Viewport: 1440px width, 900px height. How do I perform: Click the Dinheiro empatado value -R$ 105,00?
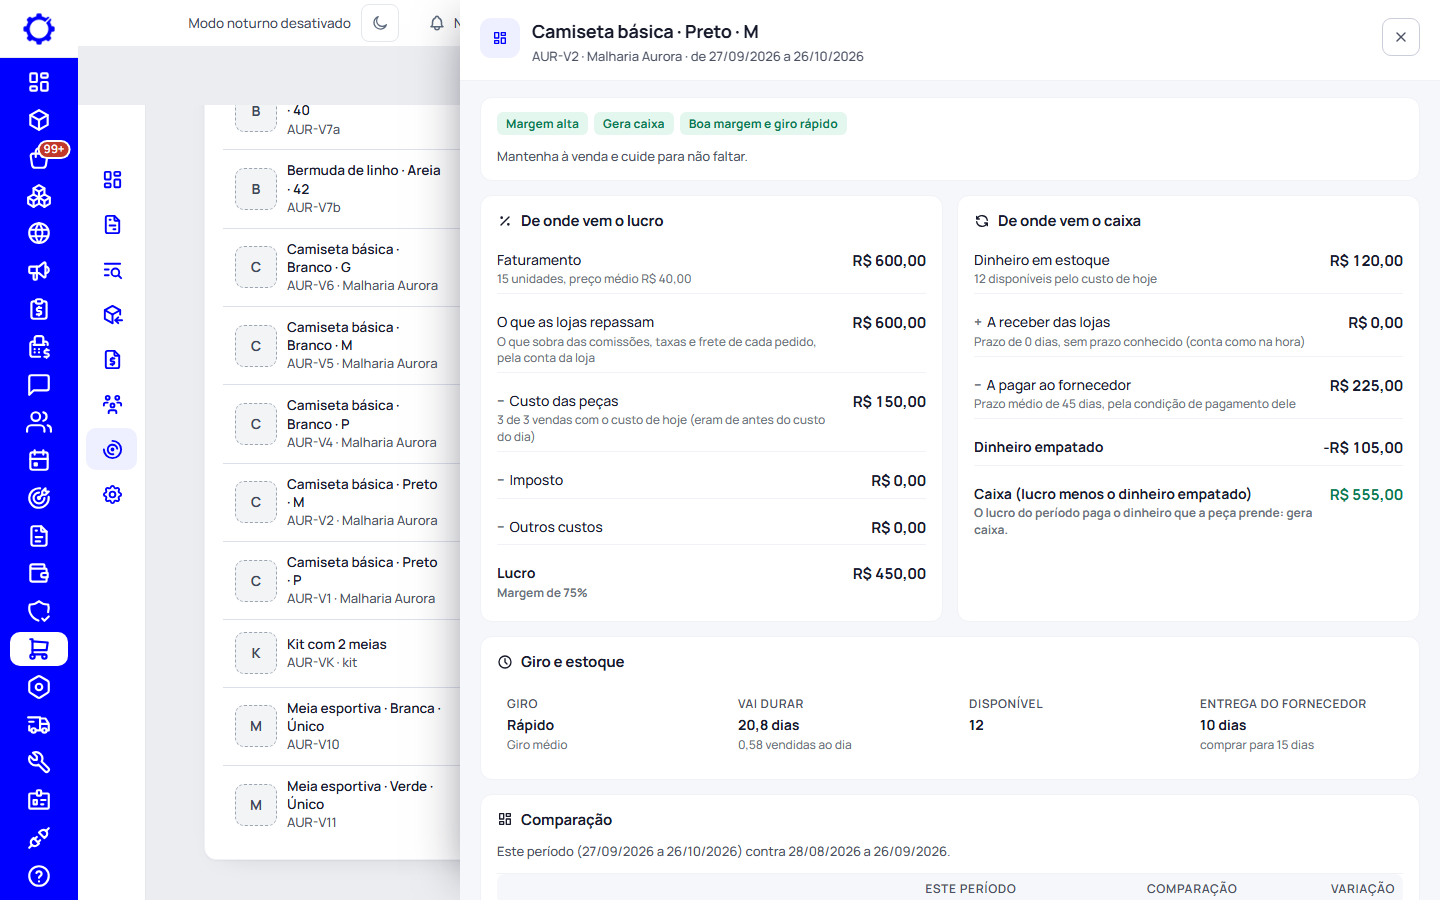[x=1363, y=448]
